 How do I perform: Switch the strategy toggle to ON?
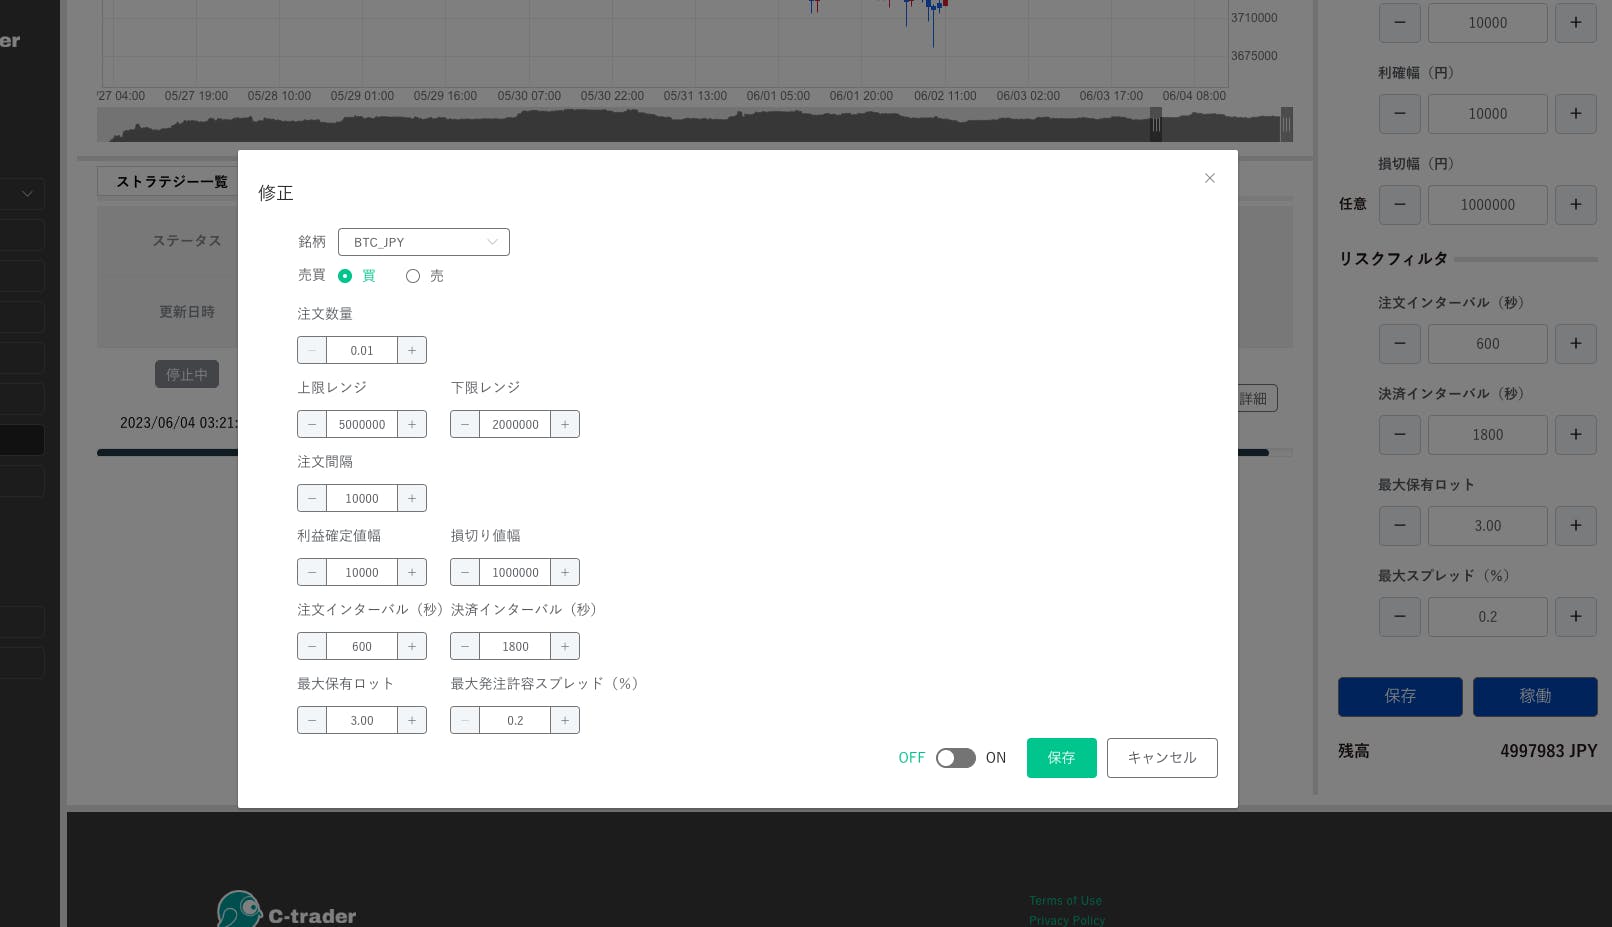point(955,757)
